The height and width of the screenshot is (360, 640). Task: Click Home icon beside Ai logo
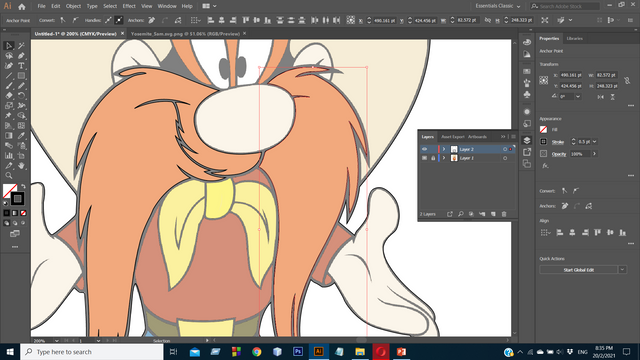click(22, 6)
